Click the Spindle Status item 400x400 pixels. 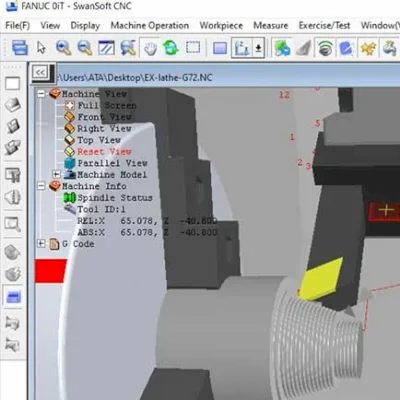coord(115,198)
